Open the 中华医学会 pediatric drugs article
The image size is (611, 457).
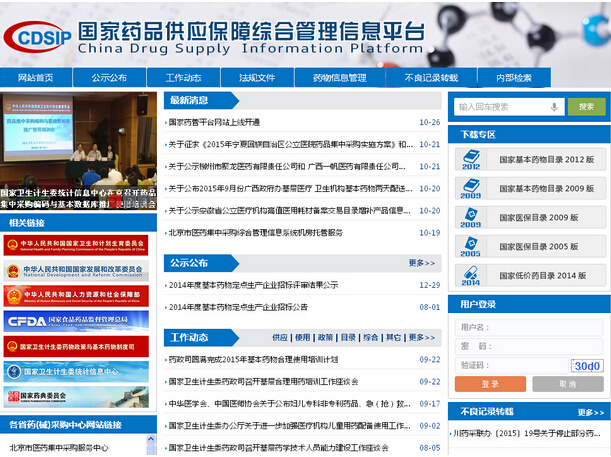tap(290, 404)
